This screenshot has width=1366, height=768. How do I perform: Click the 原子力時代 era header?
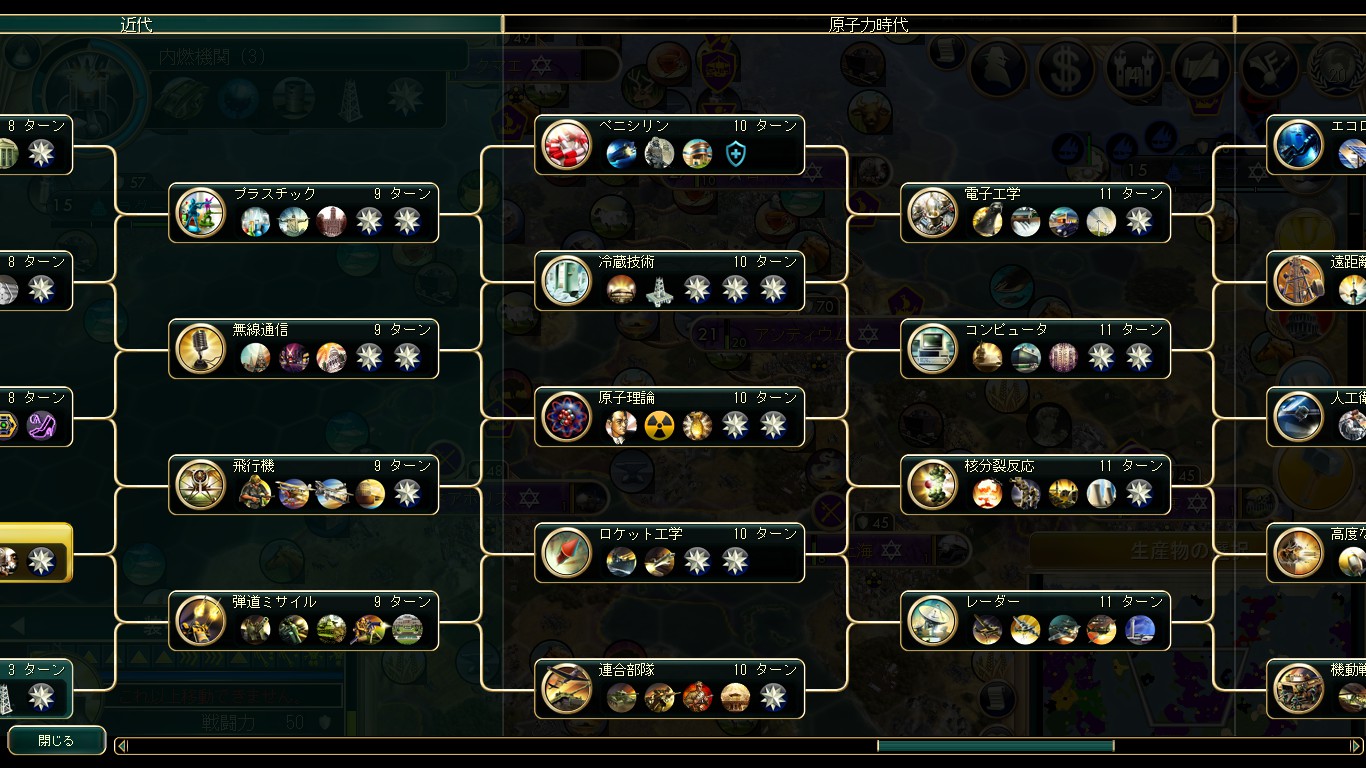868,24
